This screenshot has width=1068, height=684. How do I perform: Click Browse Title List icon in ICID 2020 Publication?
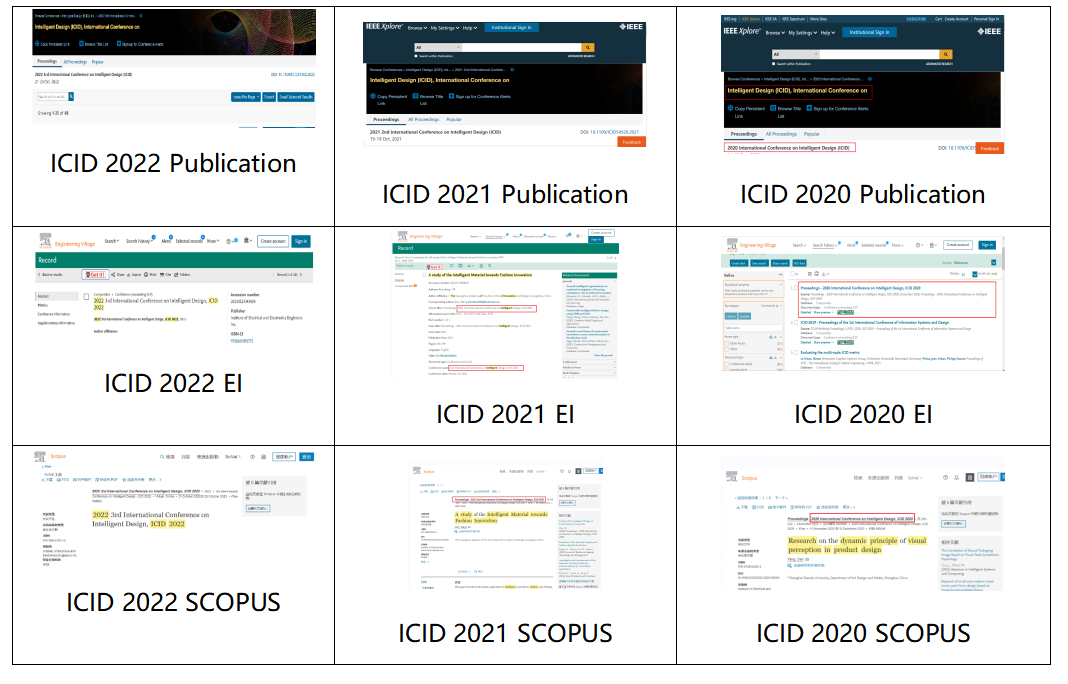click(773, 108)
